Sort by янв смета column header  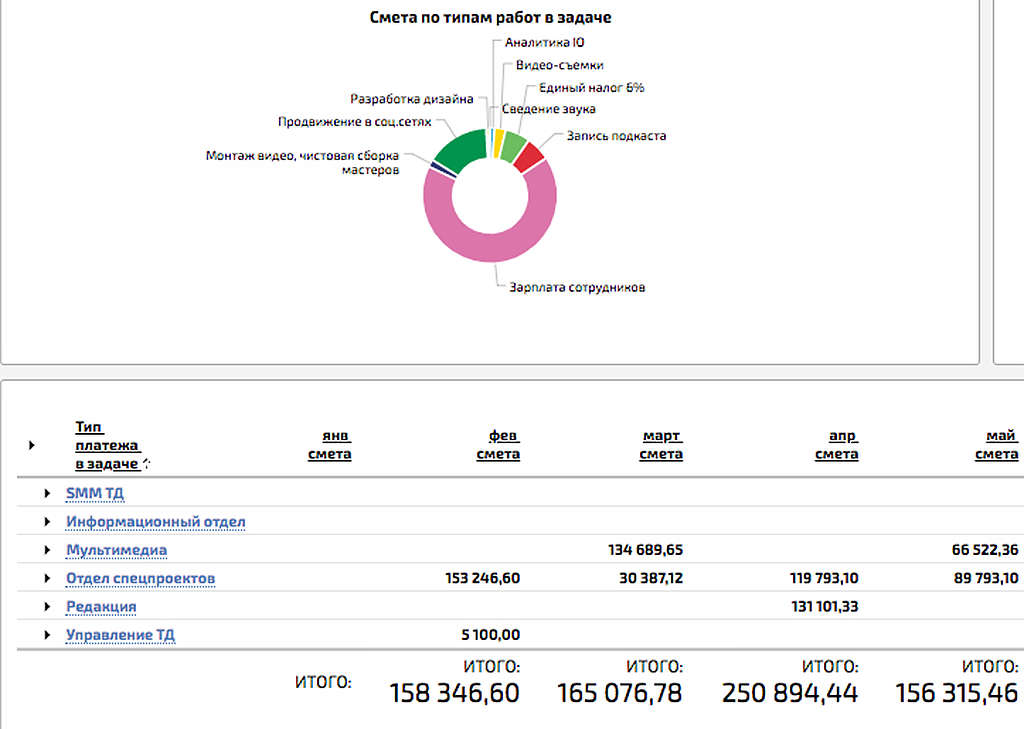(x=329, y=445)
